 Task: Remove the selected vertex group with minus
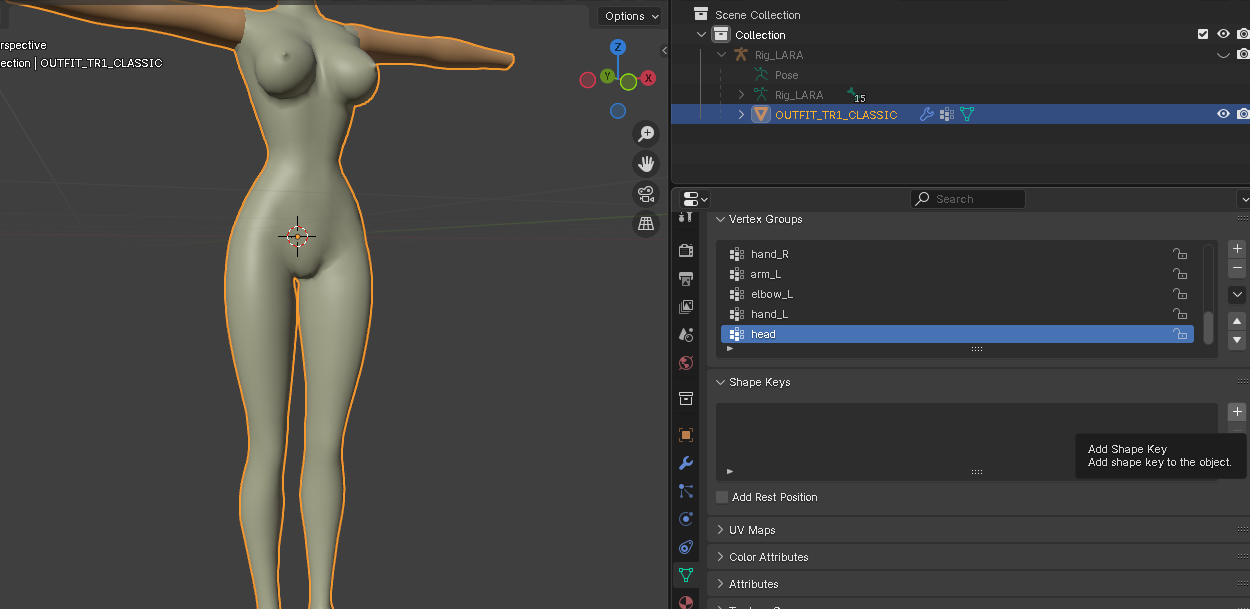coord(1237,268)
